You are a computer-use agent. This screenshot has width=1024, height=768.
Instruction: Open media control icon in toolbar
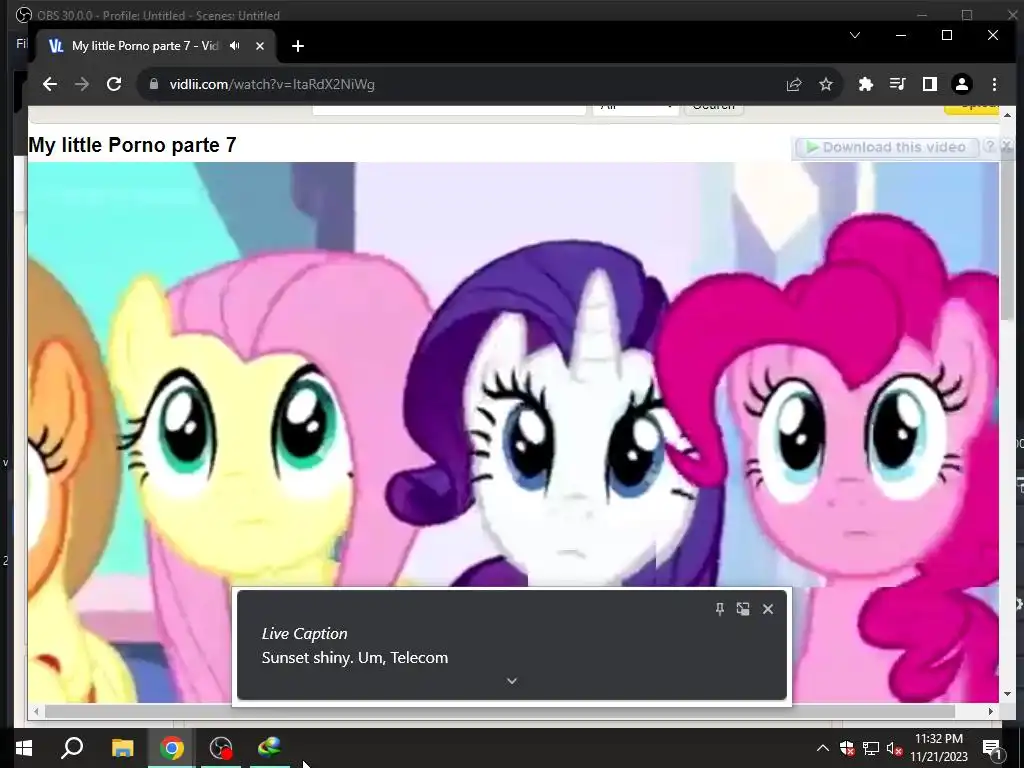(x=898, y=84)
